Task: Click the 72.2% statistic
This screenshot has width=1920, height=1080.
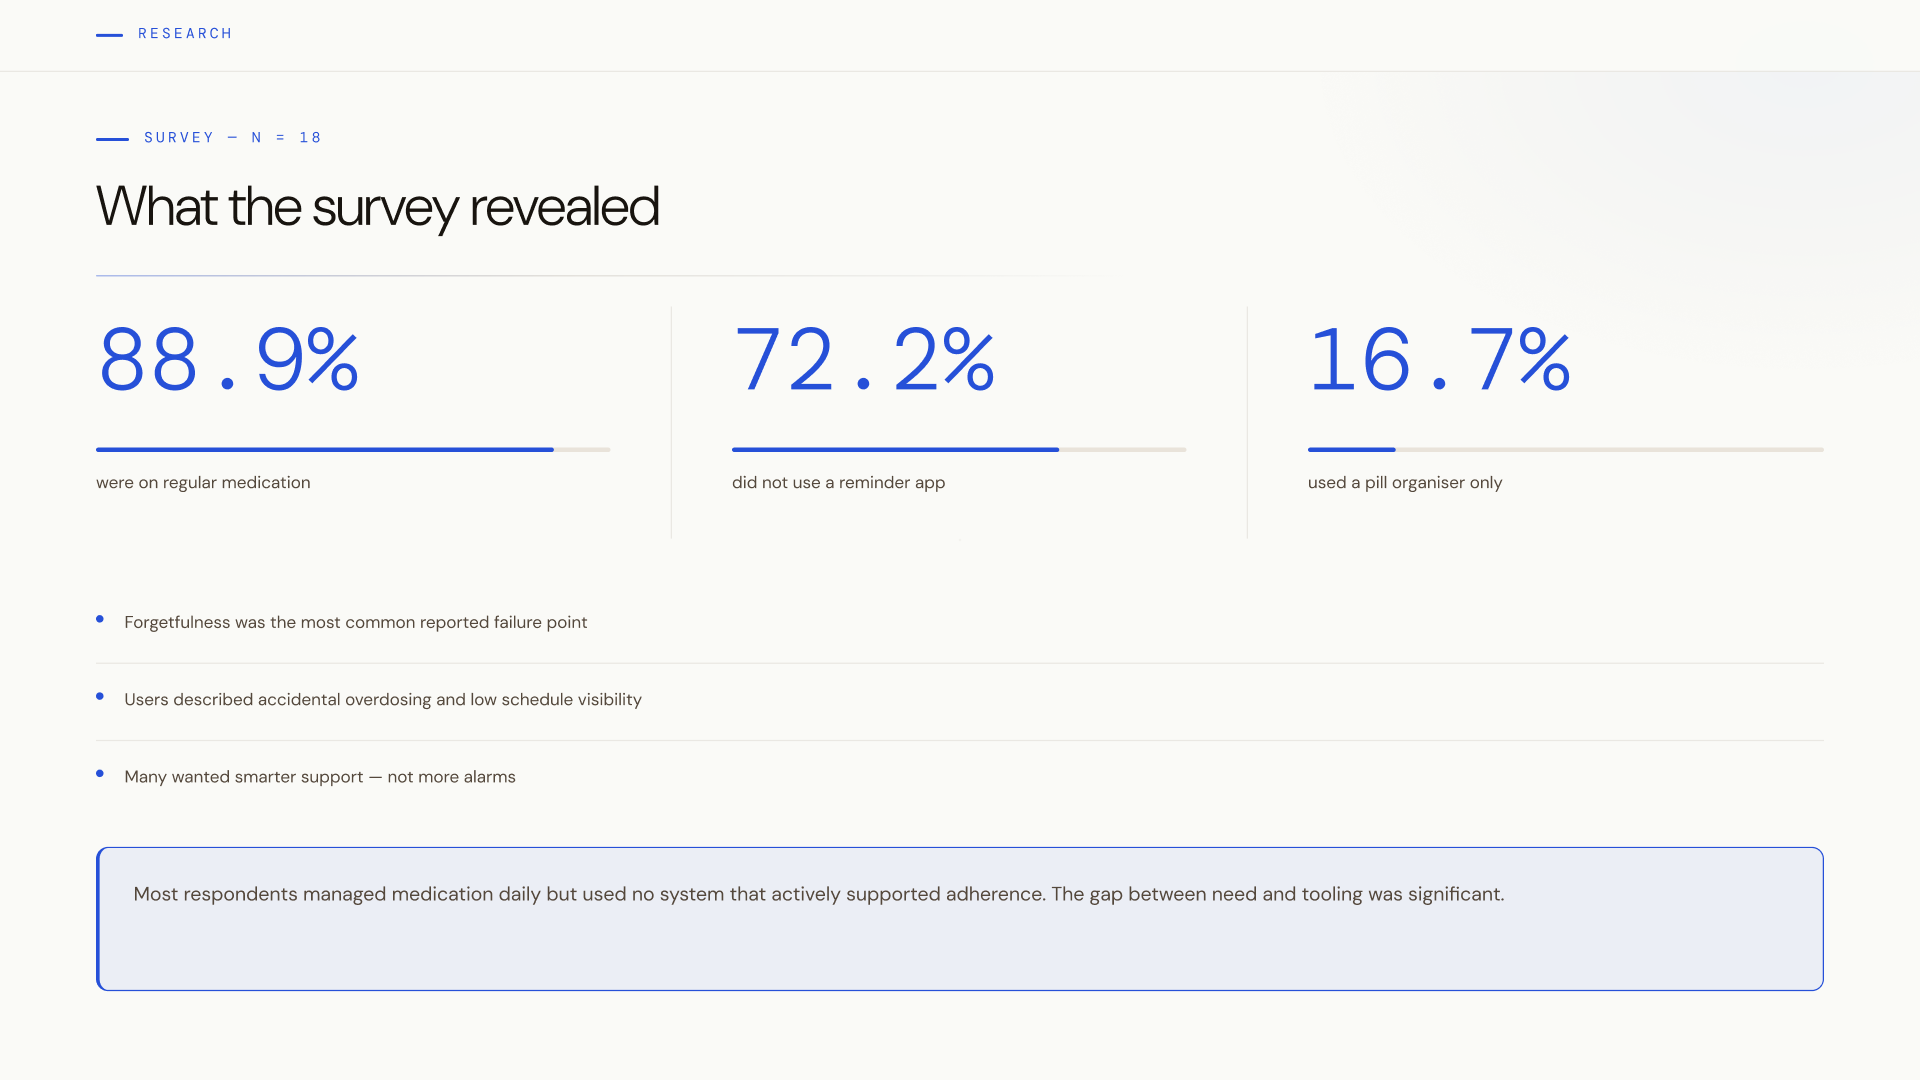Action: coord(864,360)
